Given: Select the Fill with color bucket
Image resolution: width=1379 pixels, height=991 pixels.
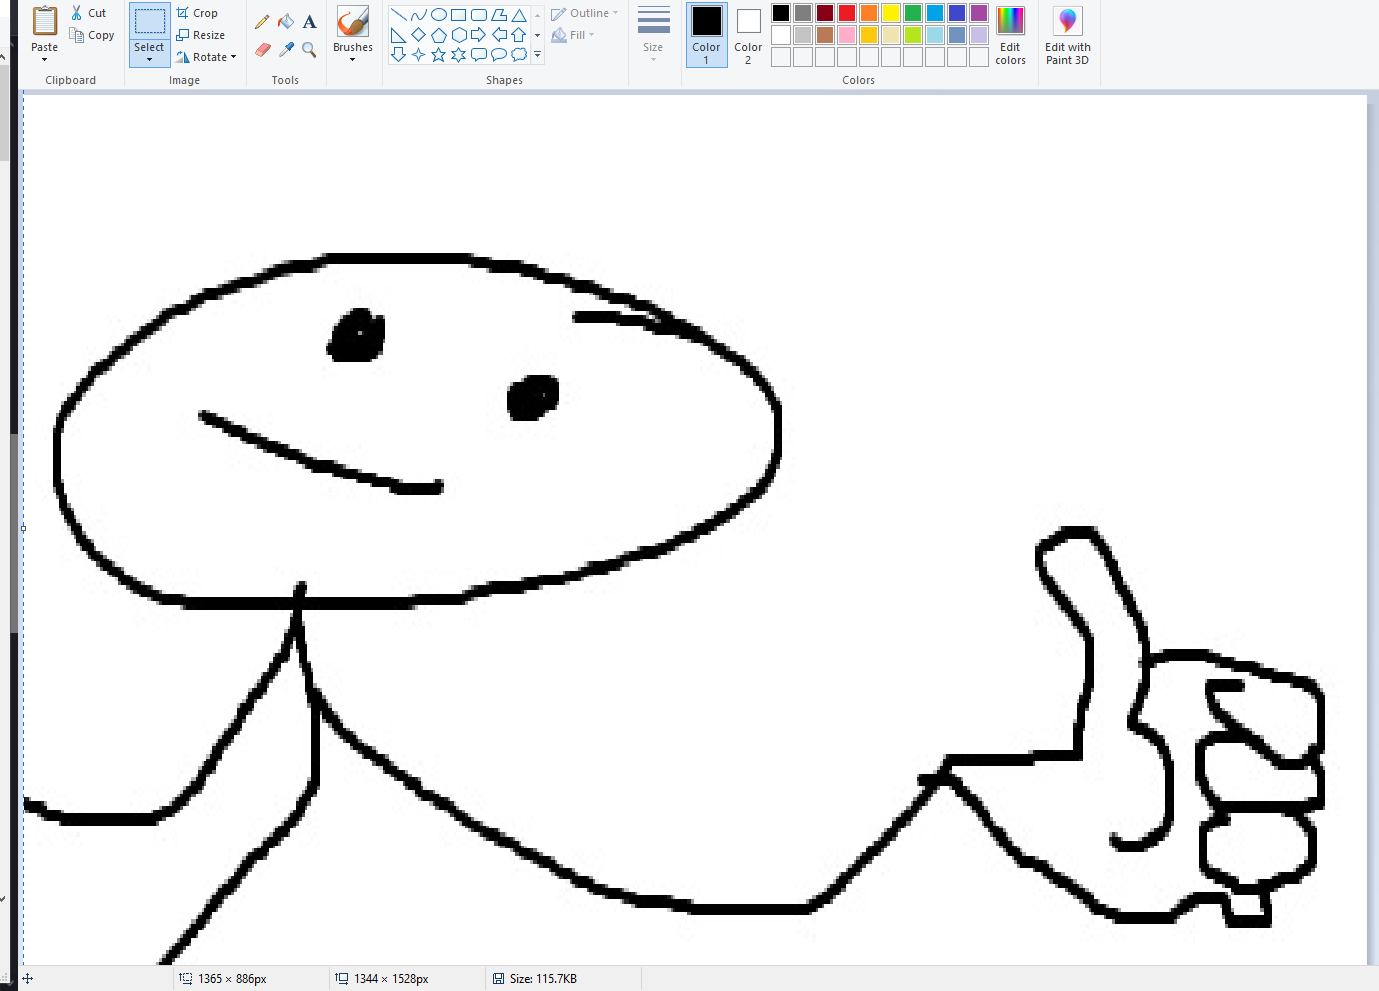Looking at the screenshot, I should tap(286, 21).
